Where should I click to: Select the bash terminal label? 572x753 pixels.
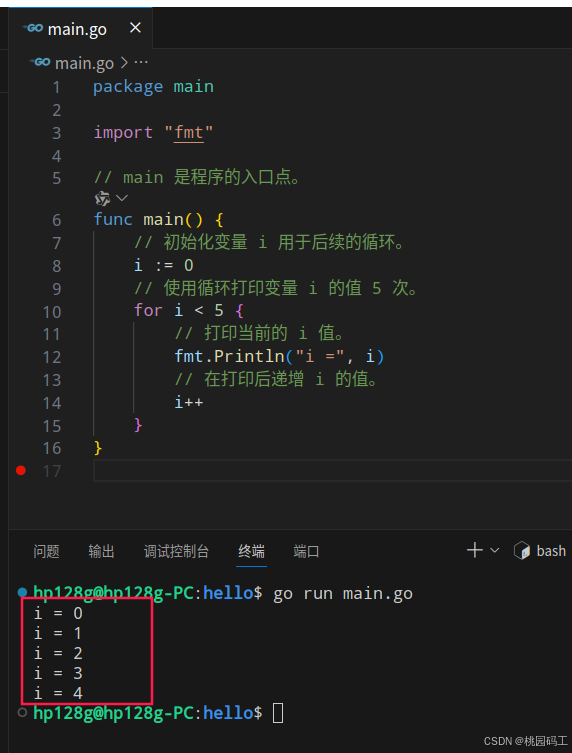click(x=551, y=551)
